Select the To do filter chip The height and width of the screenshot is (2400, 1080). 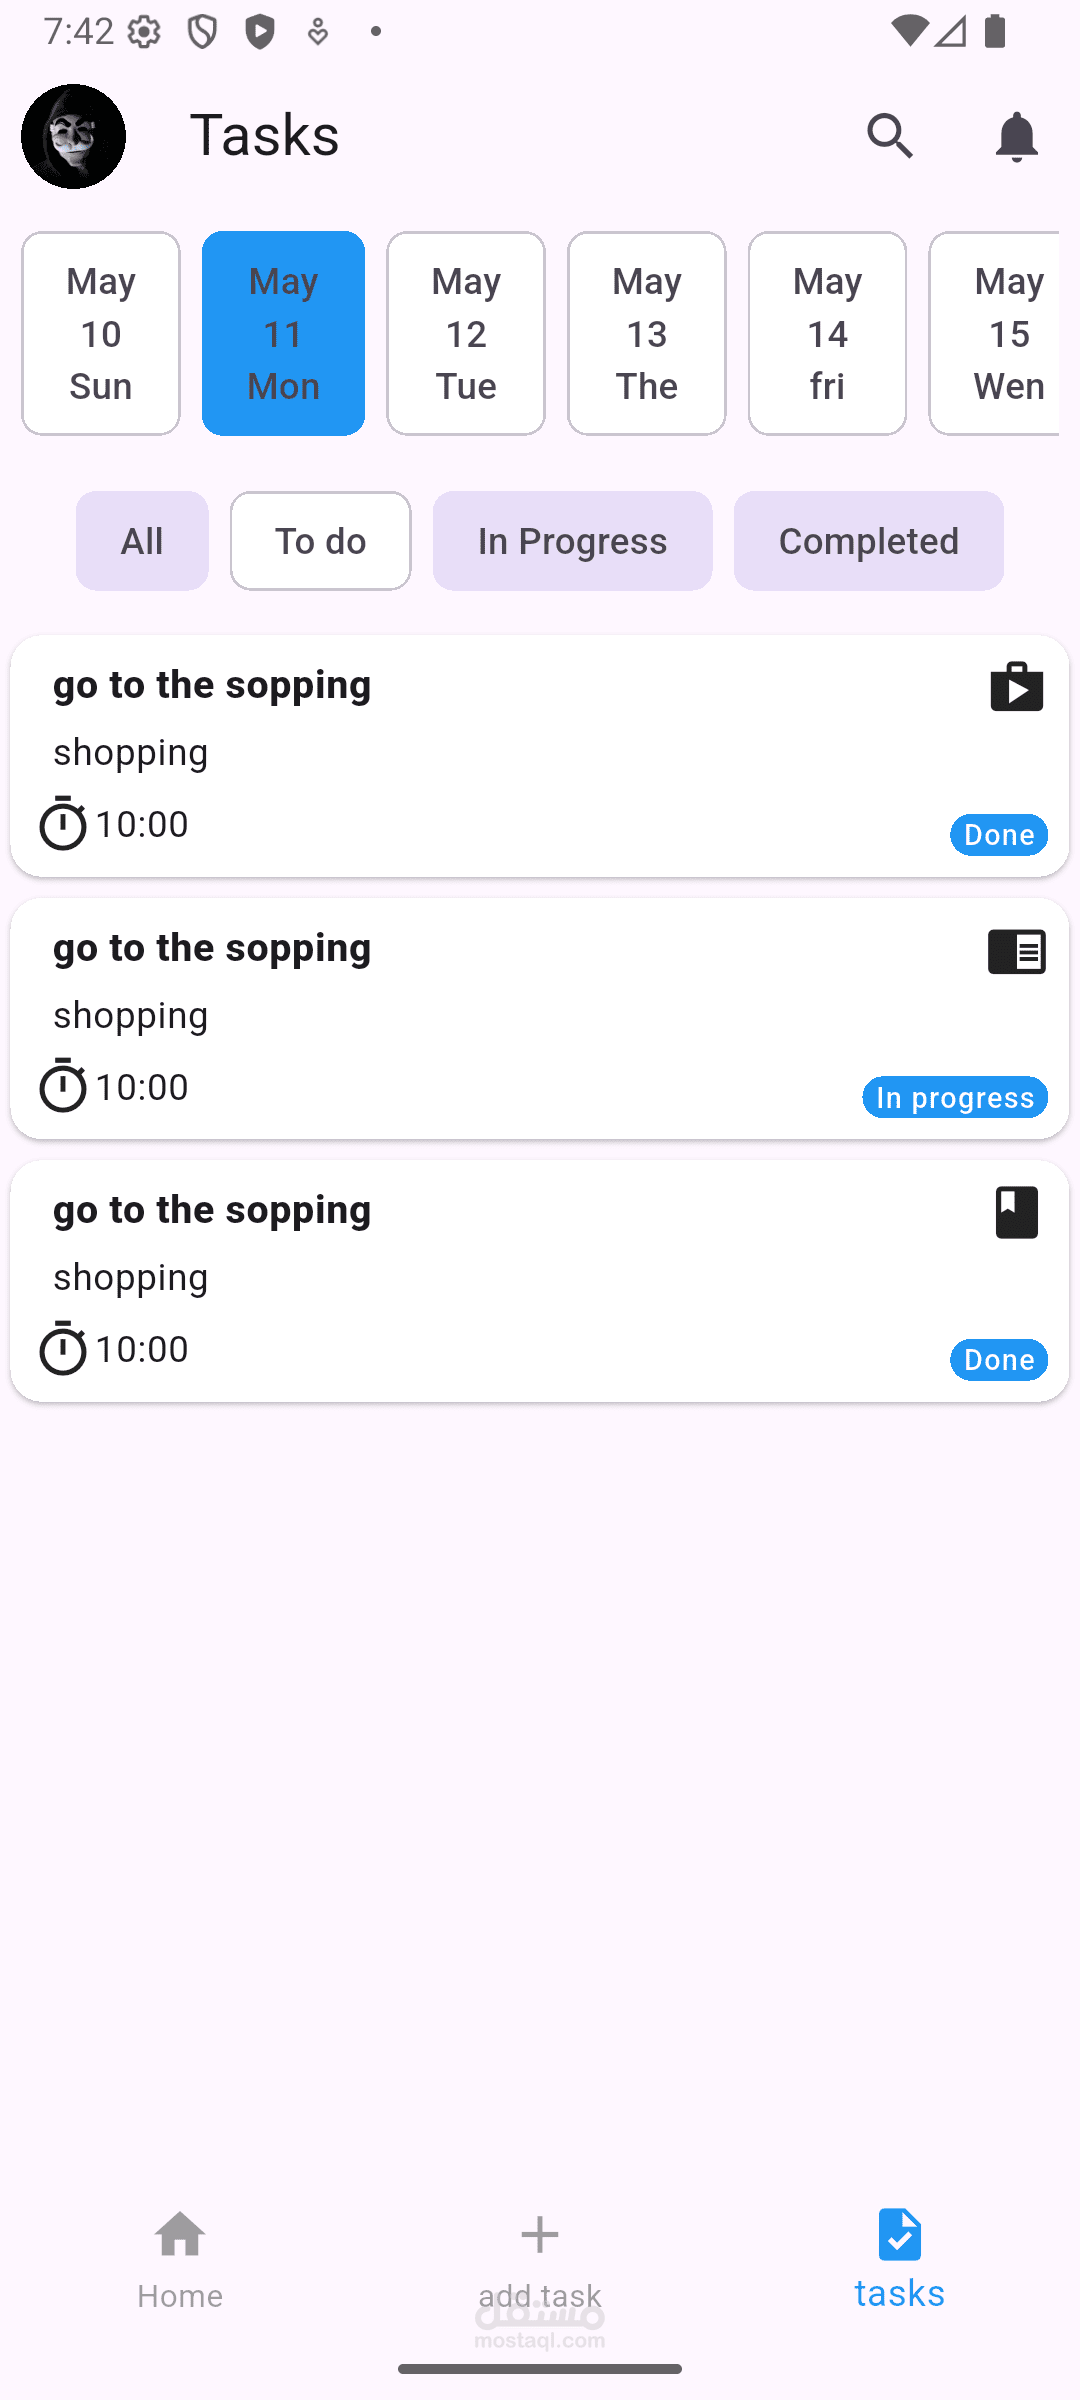click(x=320, y=541)
